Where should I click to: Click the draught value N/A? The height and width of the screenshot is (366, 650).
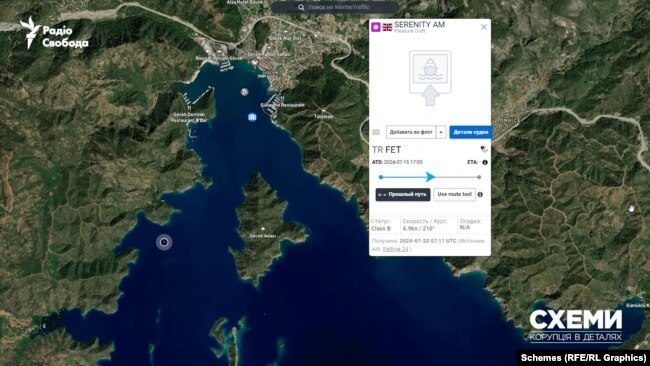(x=465, y=228)
